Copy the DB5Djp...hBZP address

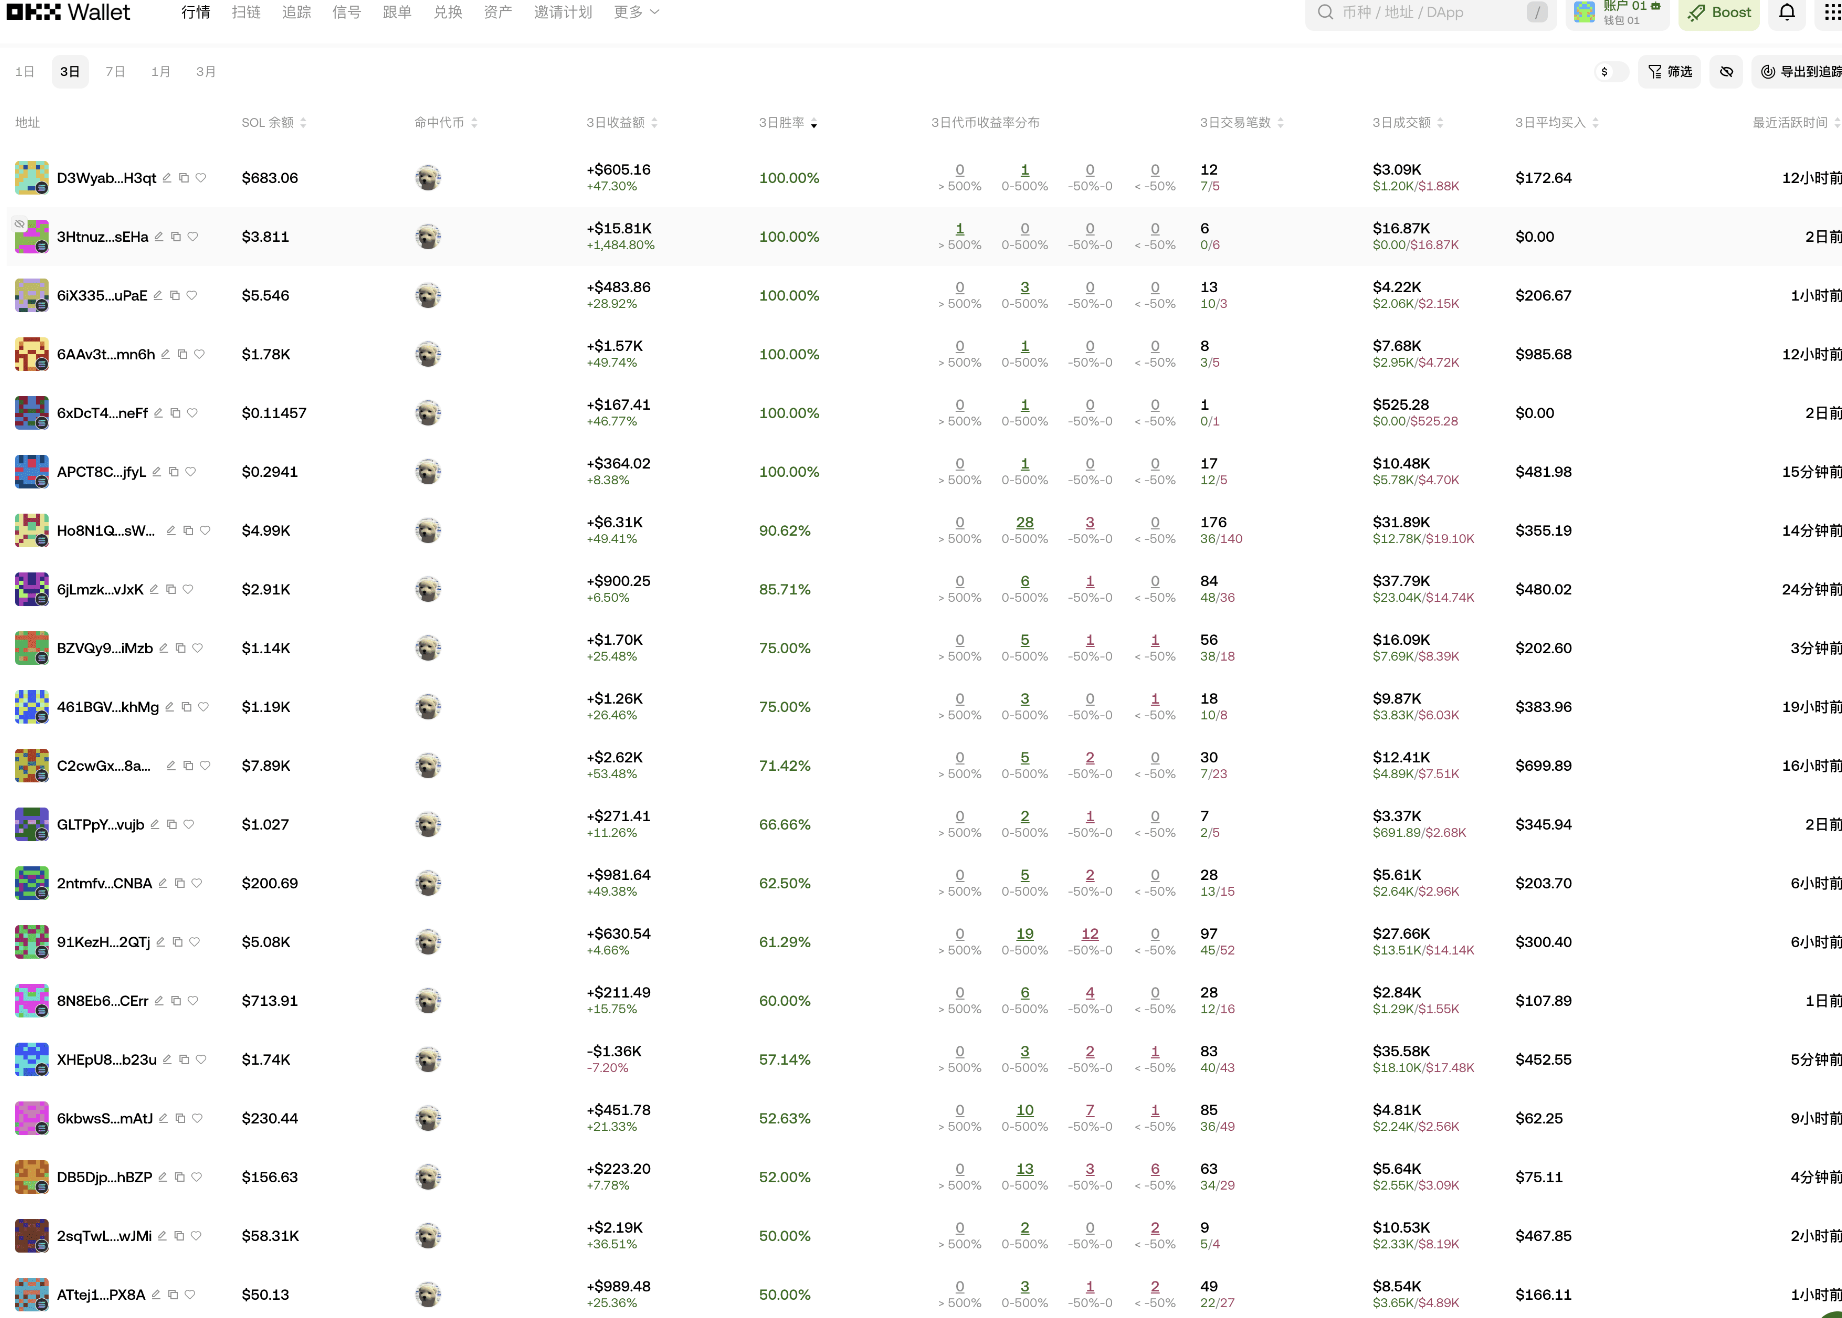click(x=180, y=1178)
